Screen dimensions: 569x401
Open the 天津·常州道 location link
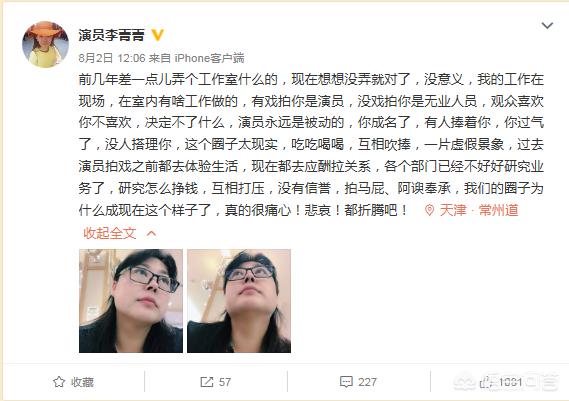(479, 210)
